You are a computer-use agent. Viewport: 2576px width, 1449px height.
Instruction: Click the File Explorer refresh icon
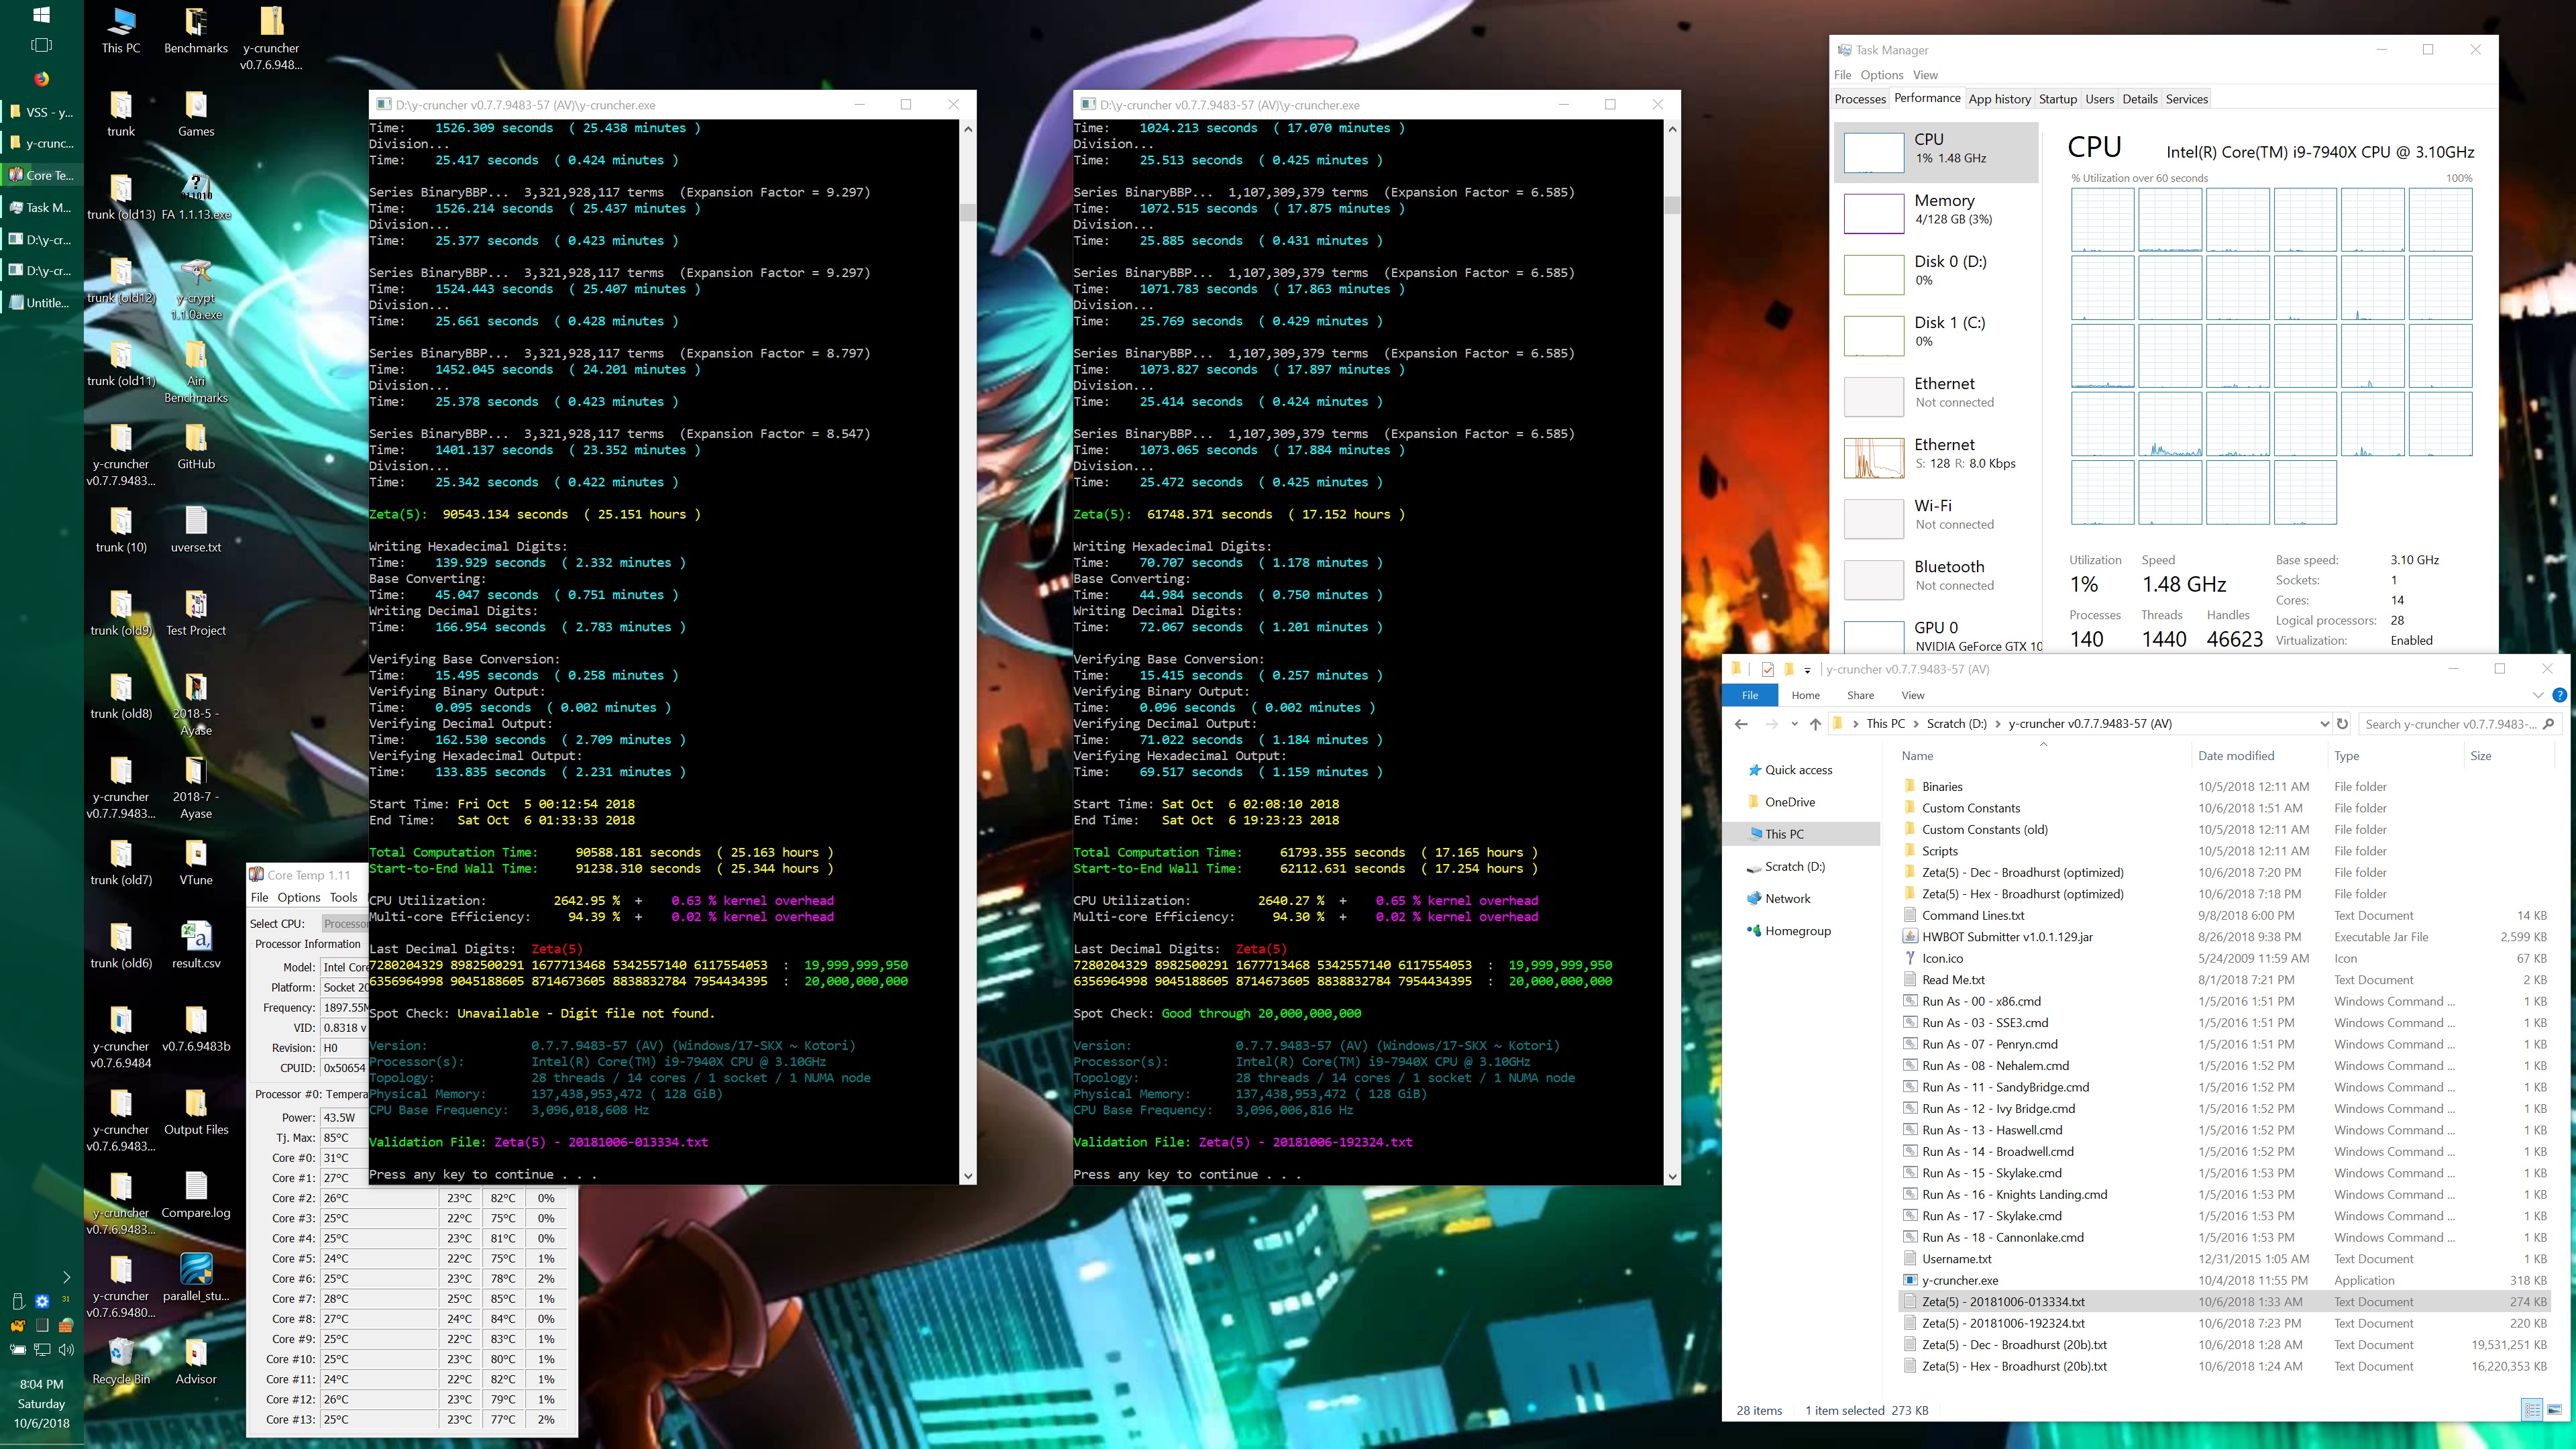coord(2342,724)
